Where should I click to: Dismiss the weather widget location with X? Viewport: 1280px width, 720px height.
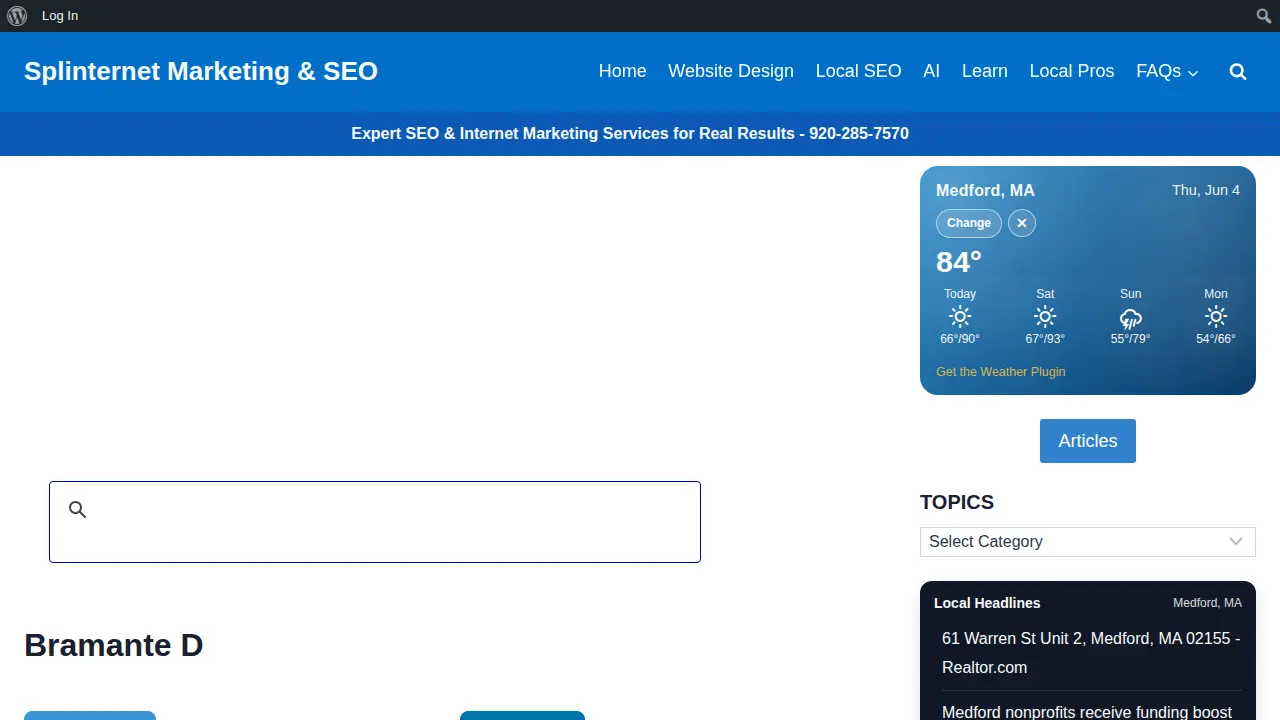(x=1022, y=223)
